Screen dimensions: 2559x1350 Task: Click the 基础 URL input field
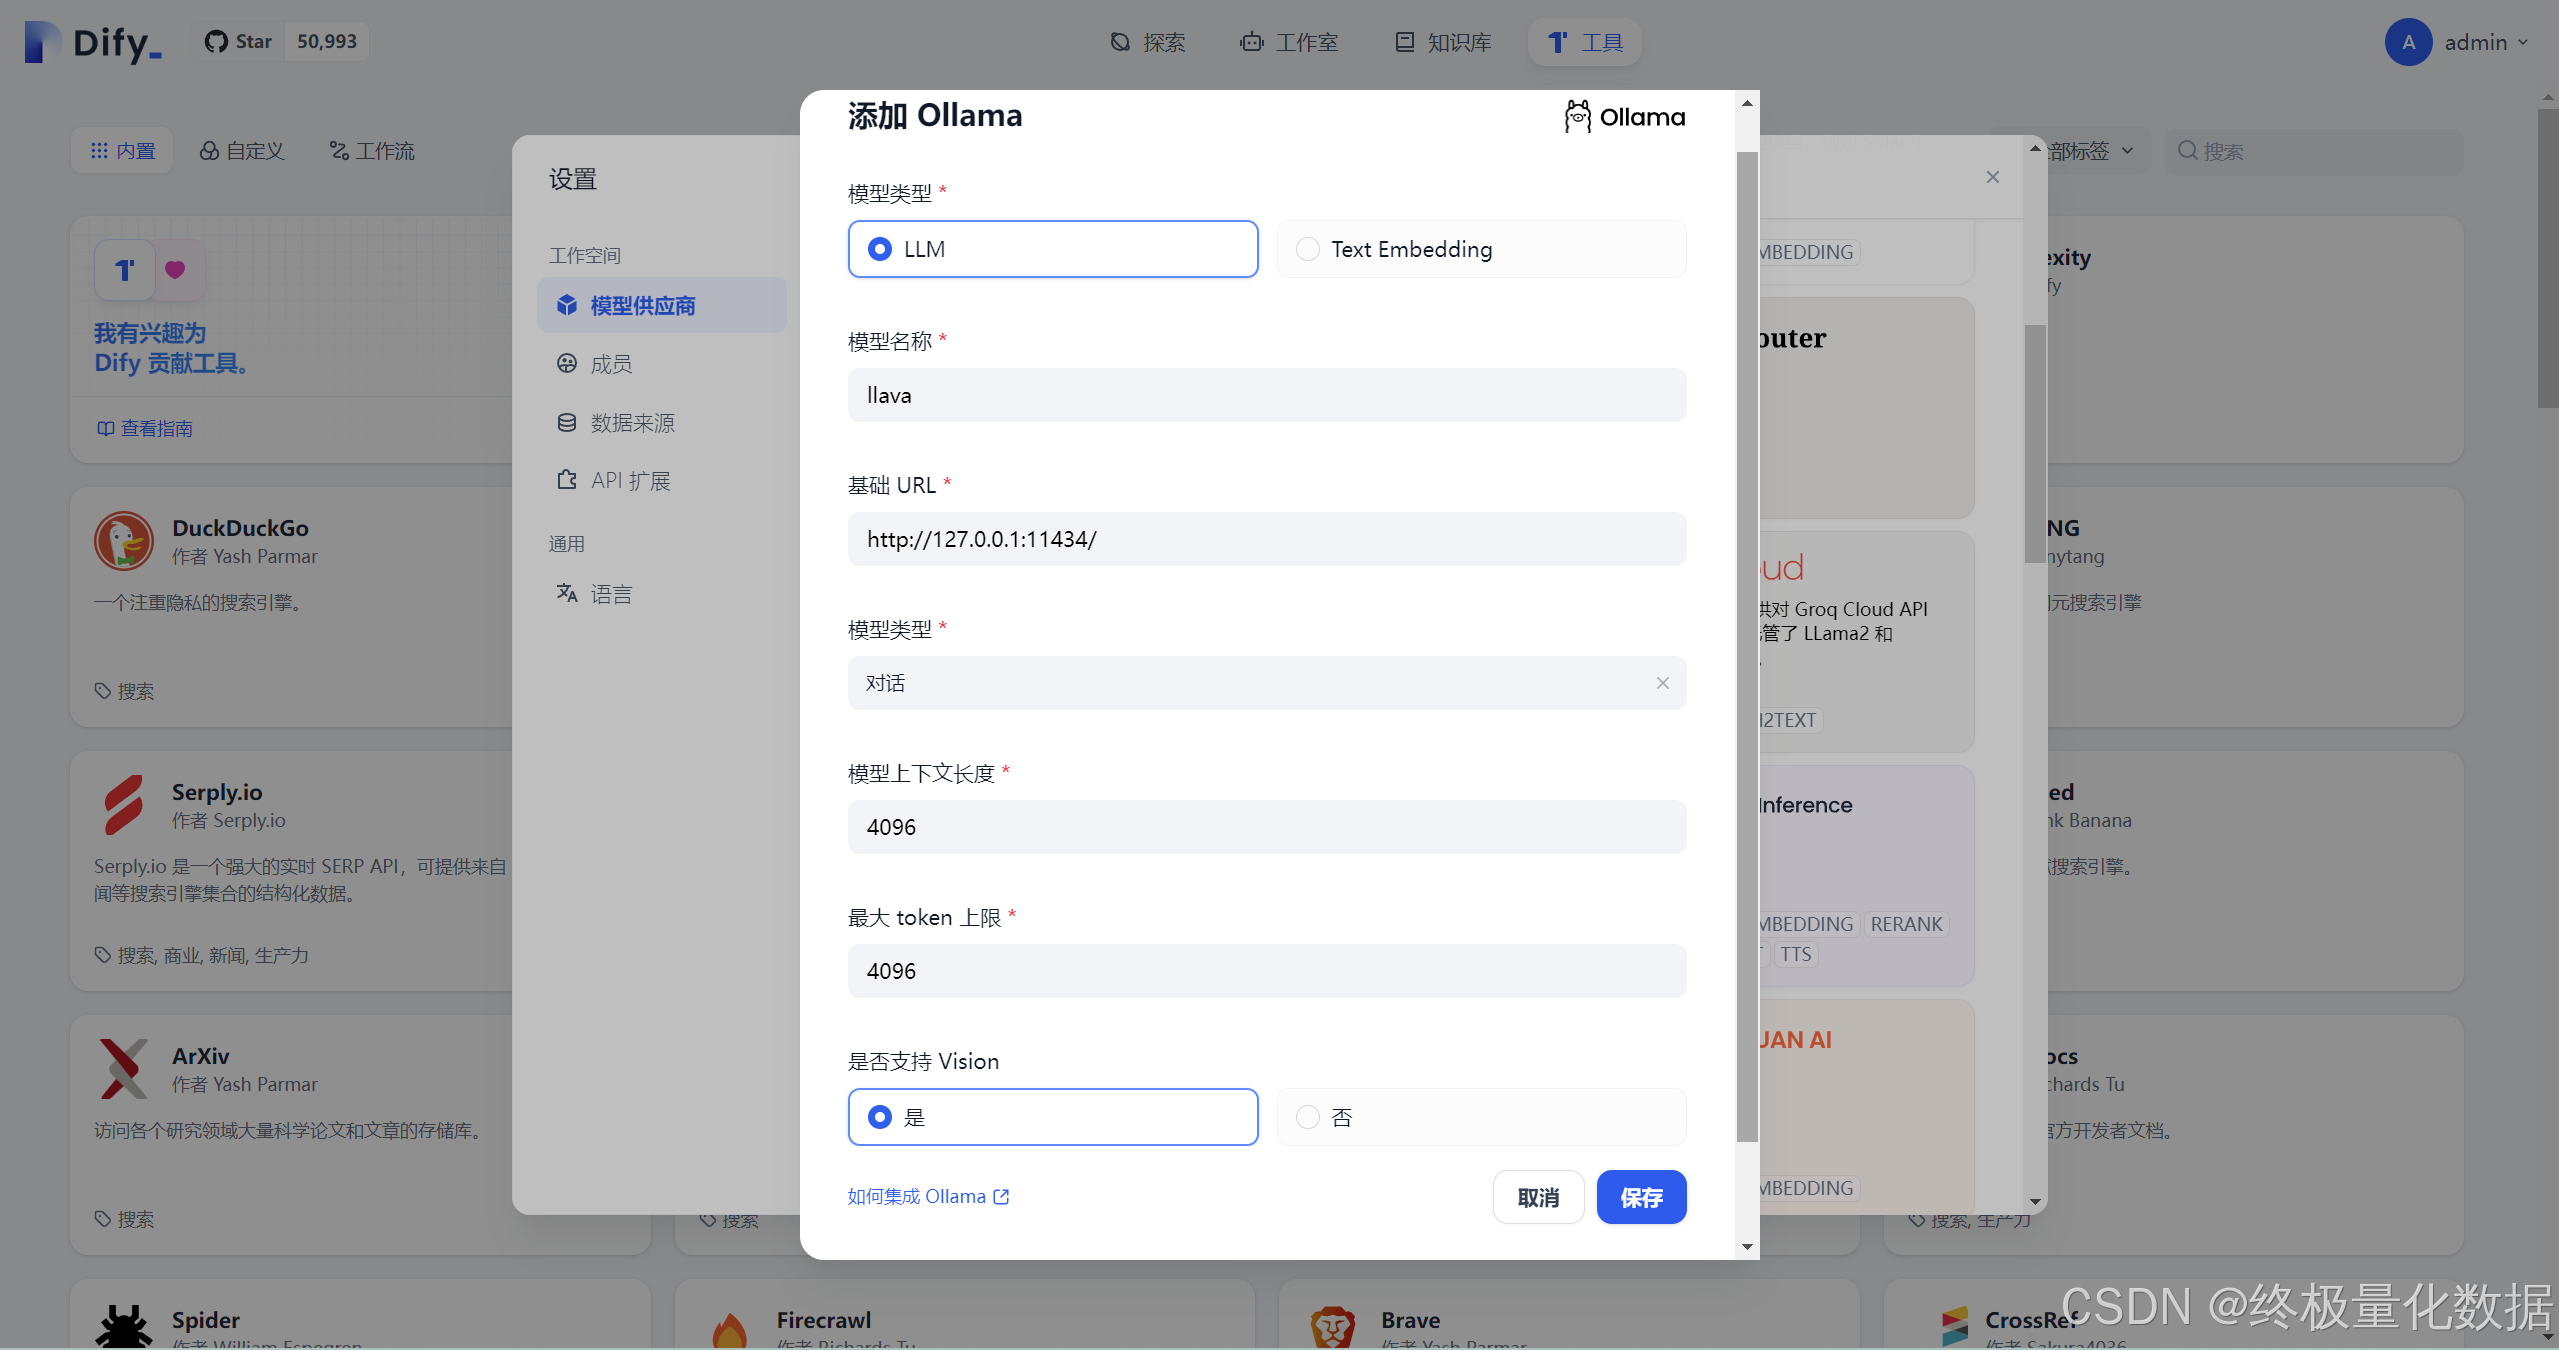click(x=1265, y=539)
